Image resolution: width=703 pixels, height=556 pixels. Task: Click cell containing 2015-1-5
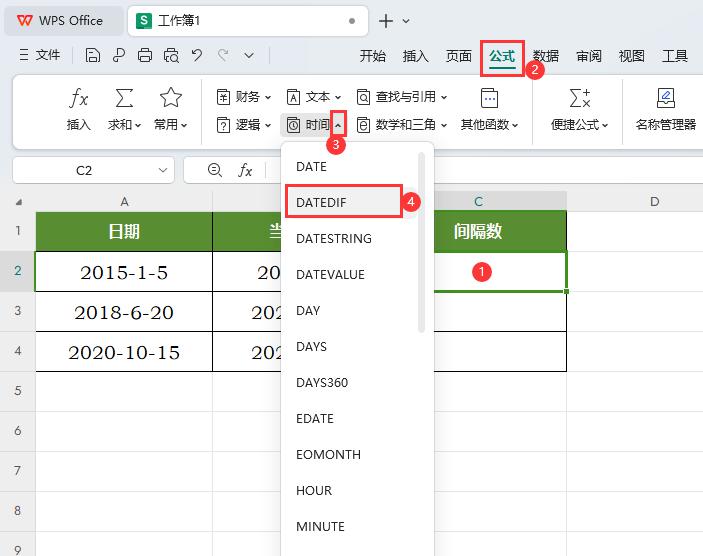coord(124,272)
